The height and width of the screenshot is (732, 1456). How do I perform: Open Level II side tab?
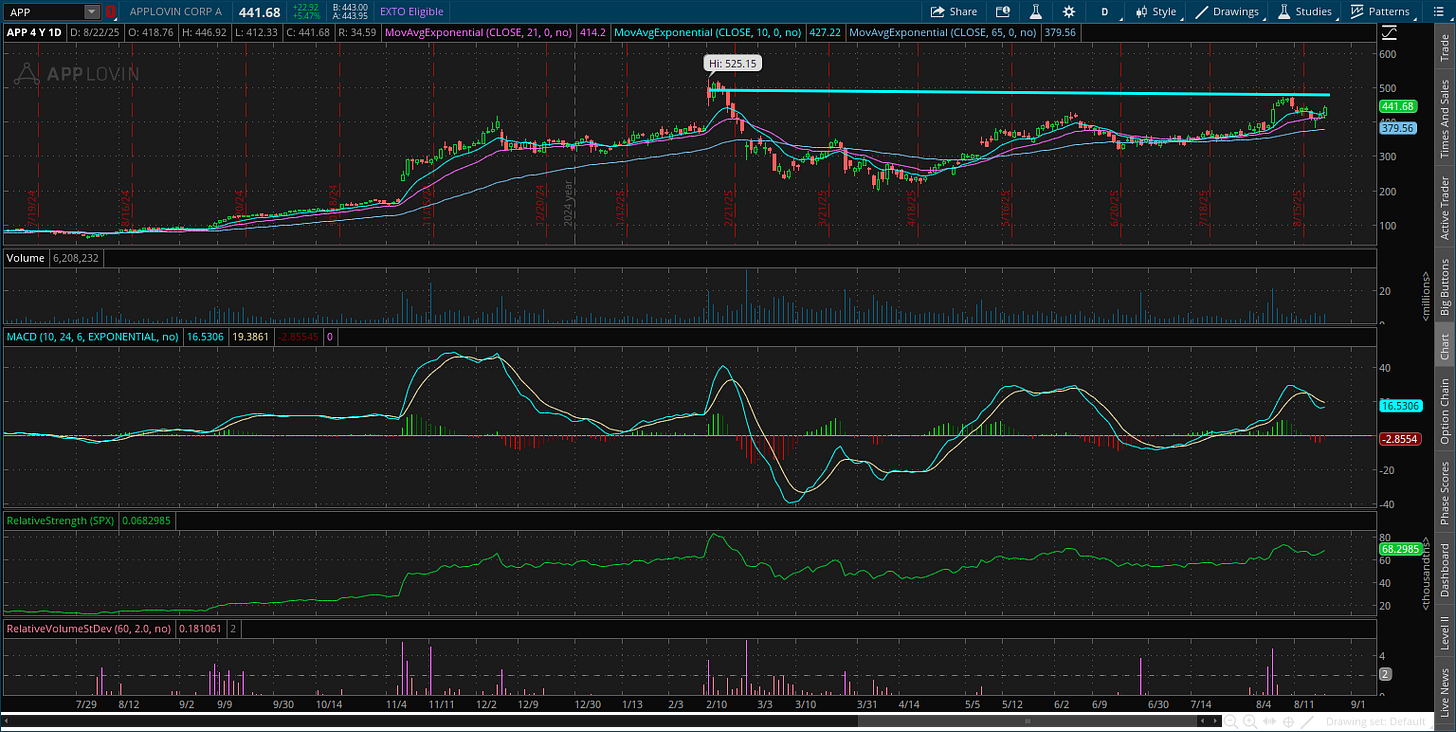click(1444, 633)
